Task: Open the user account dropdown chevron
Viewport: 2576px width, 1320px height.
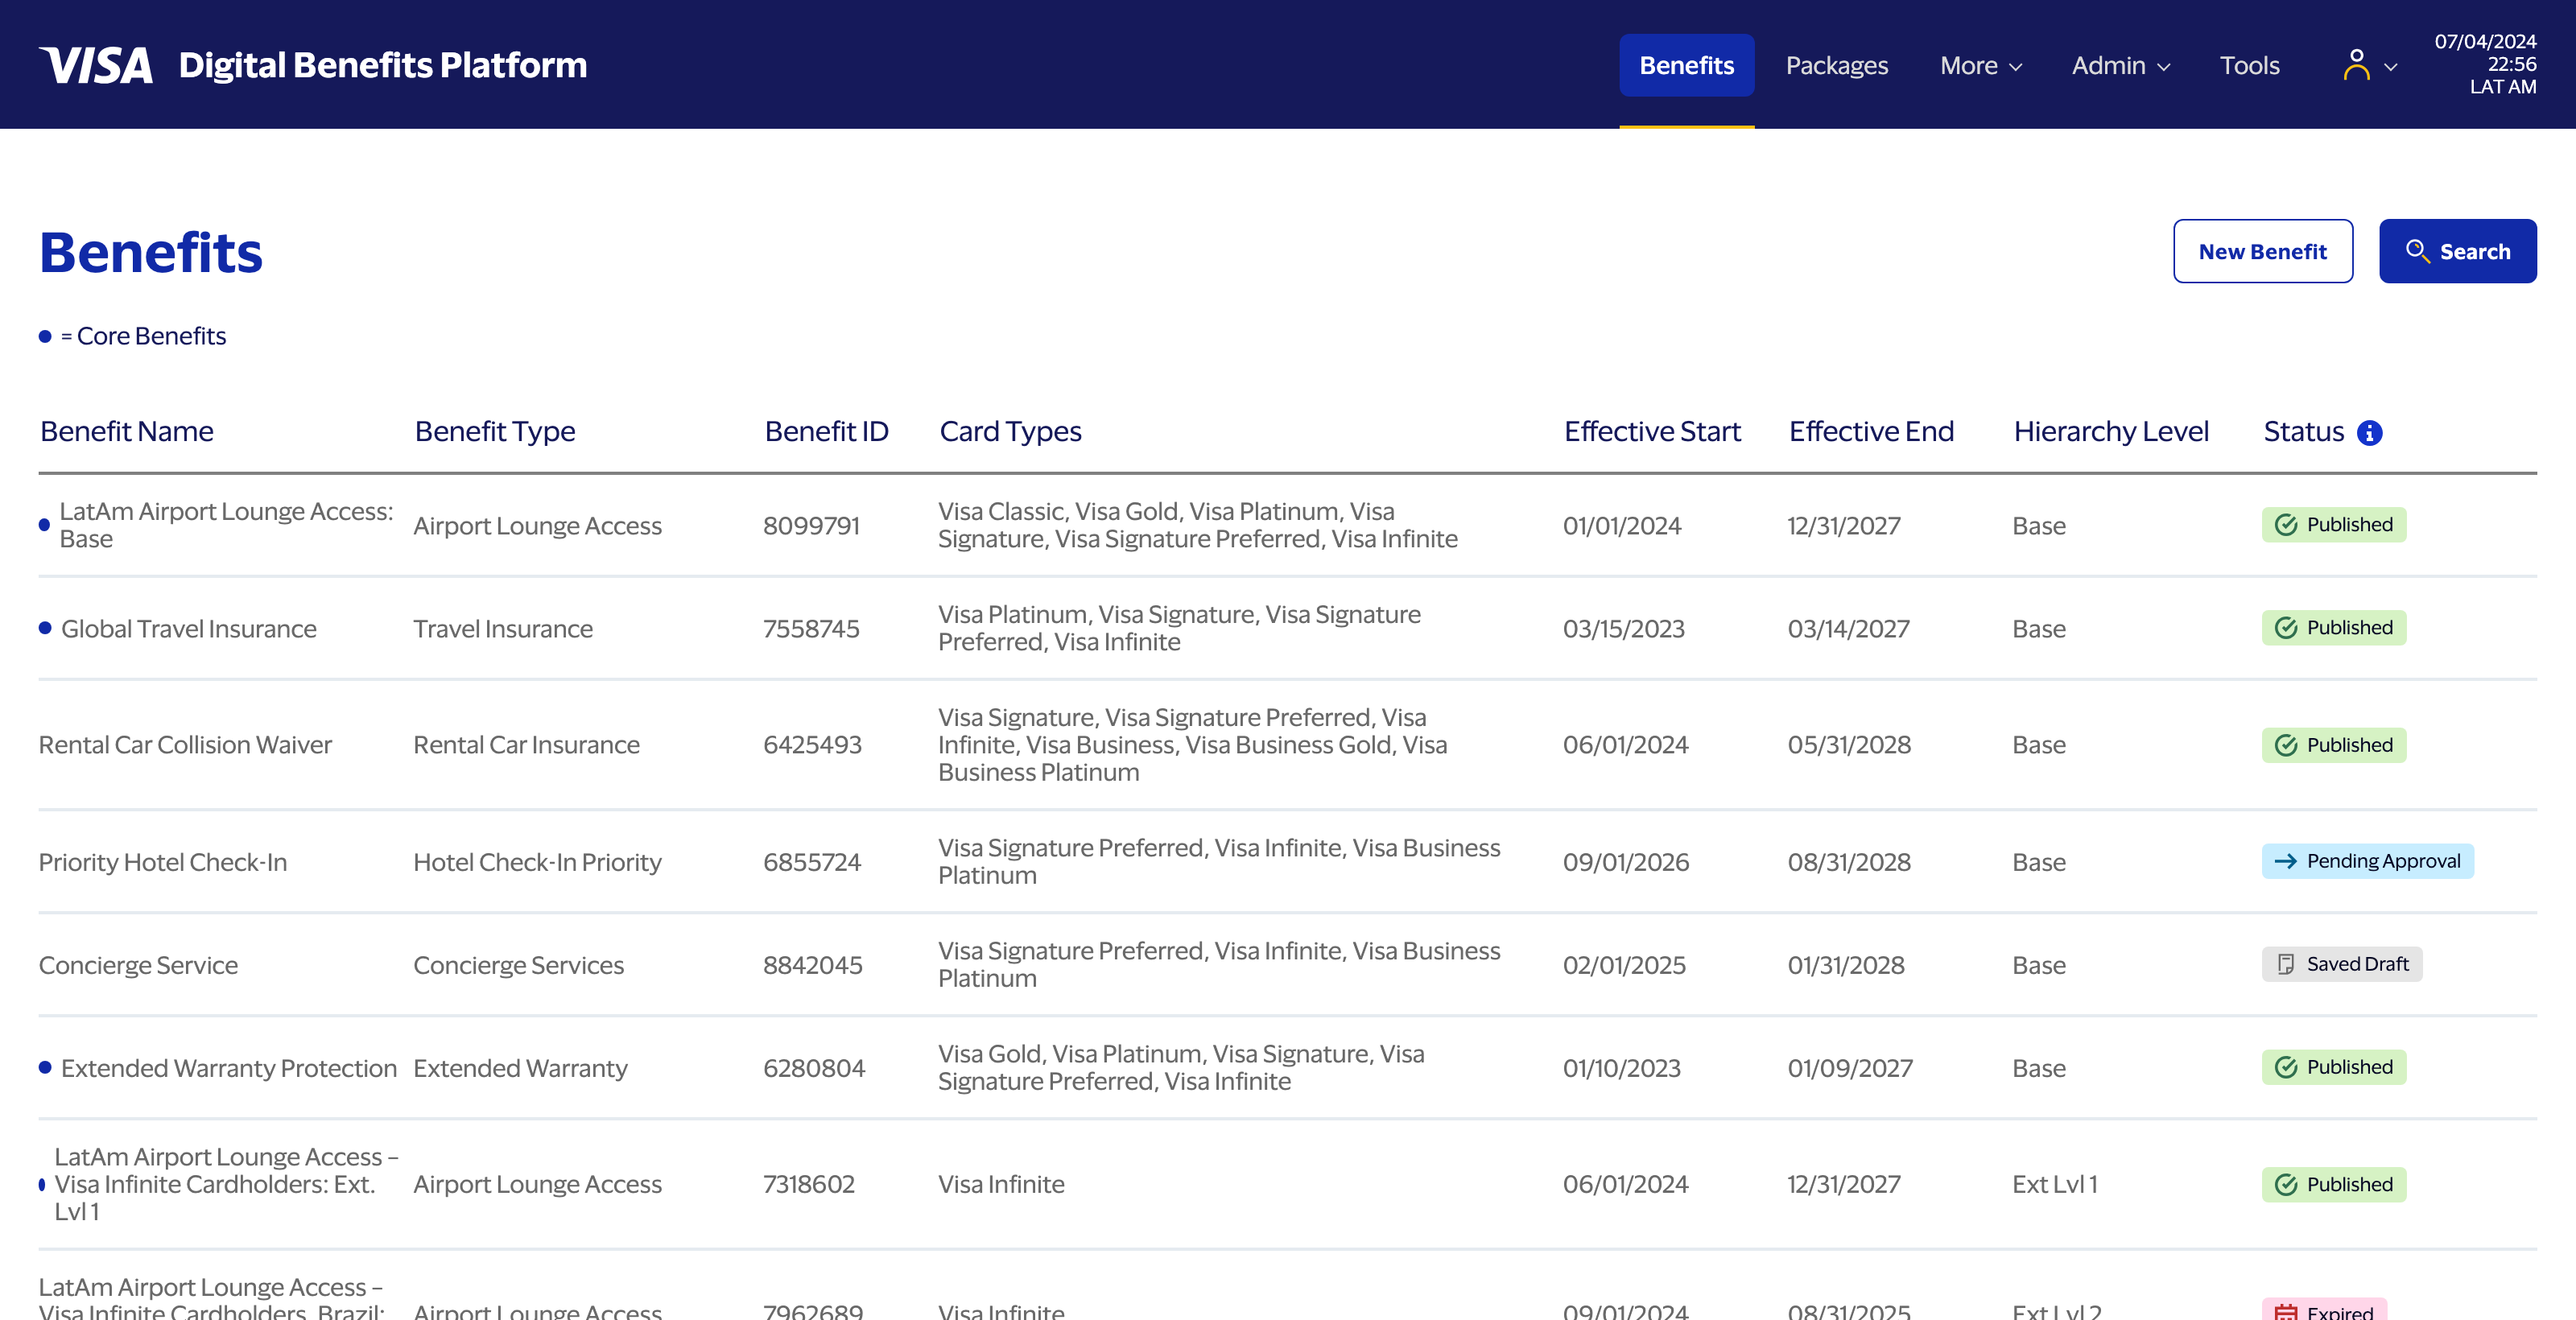Action: [x=2391, y=67]
